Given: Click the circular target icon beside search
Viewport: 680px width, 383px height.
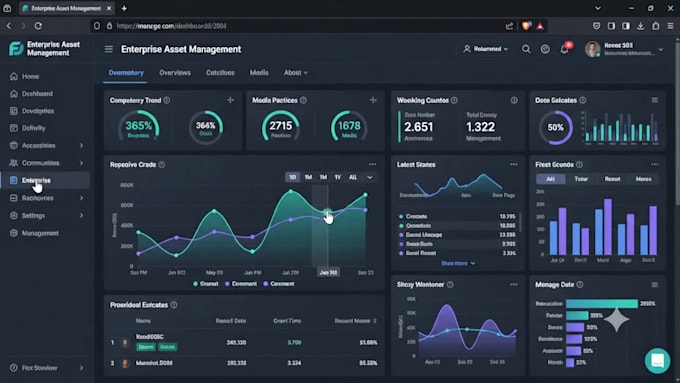Looking at the screenshot, I should [545, 49].
